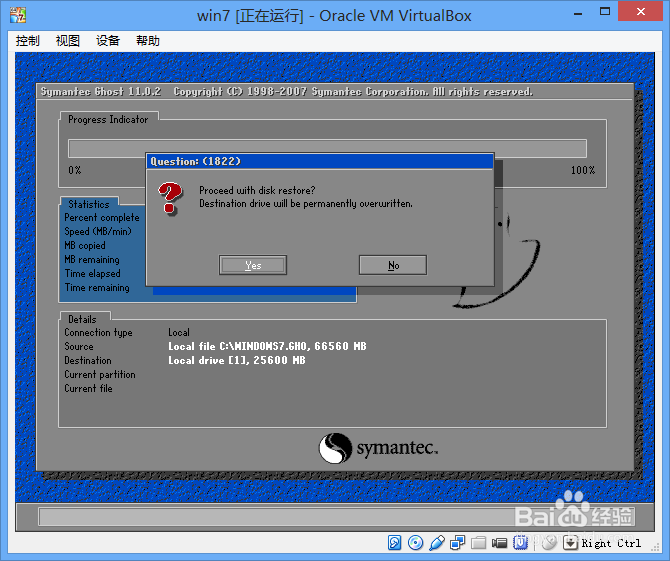Click the Current partition label
The image size is (670, 561).
tap(100, 375)
